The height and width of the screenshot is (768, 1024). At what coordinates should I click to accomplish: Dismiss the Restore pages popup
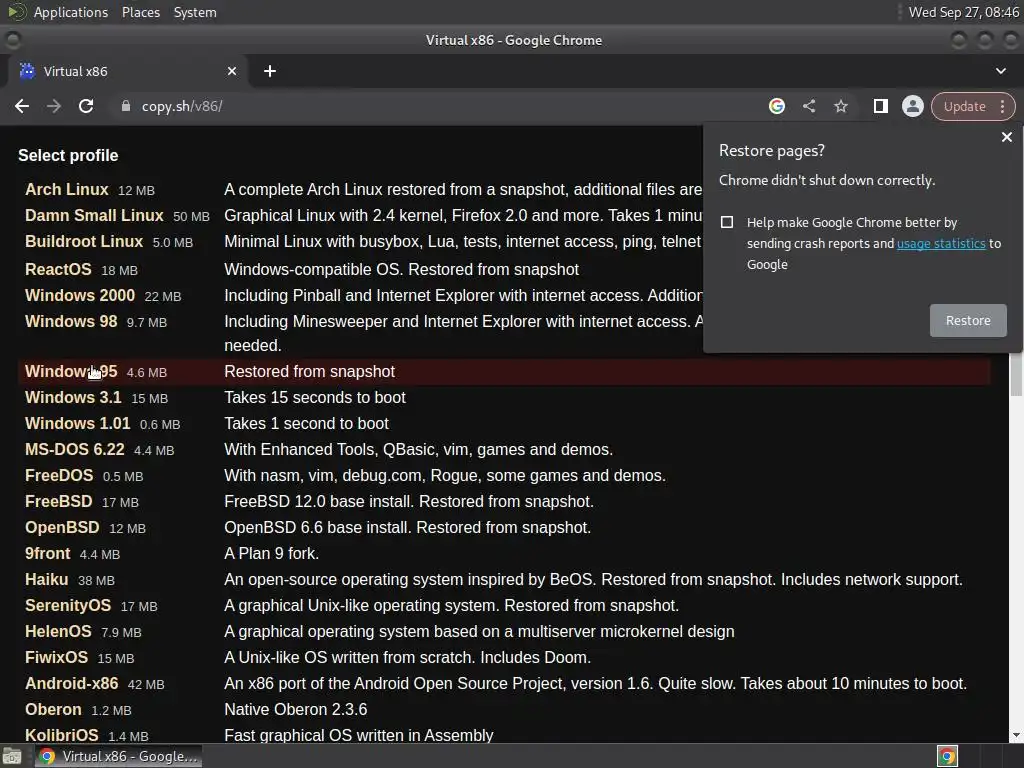1006,137
